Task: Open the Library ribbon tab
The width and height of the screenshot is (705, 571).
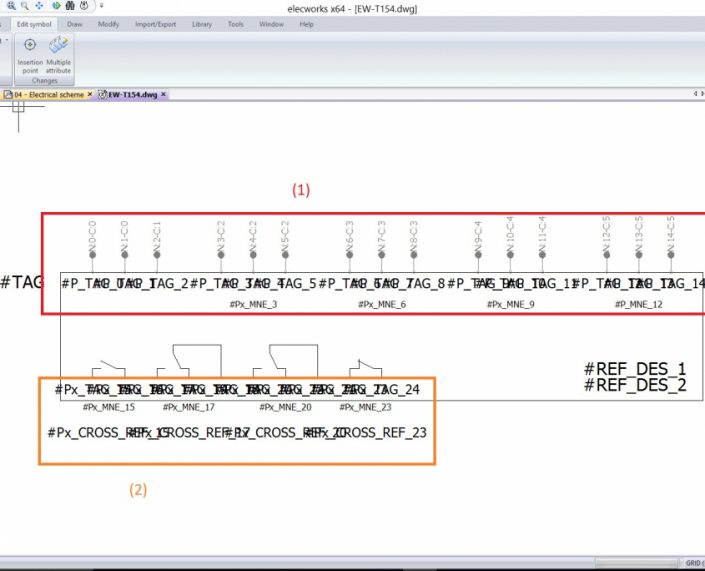Action: click(202, 24)
